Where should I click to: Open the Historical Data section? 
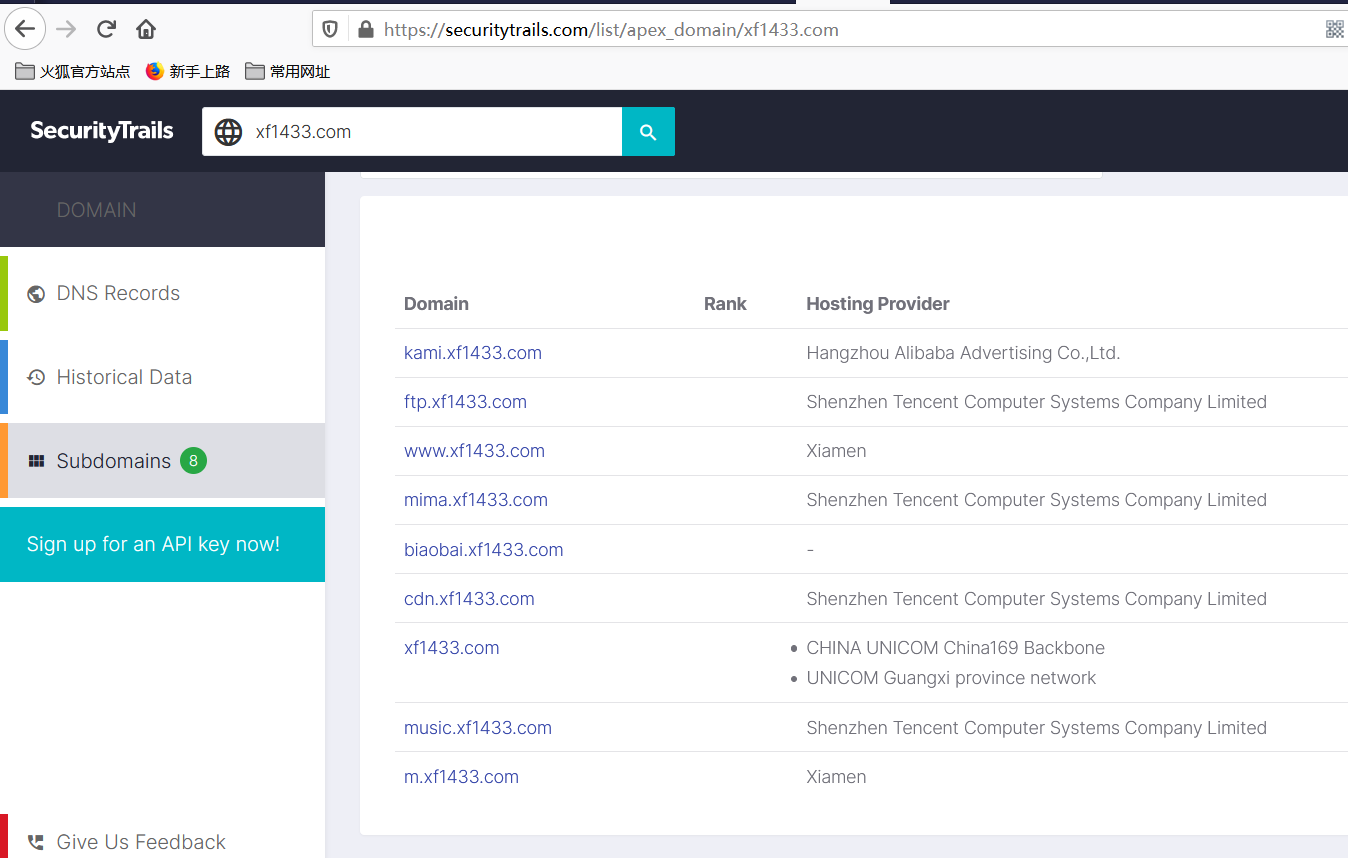click(162, 377)
